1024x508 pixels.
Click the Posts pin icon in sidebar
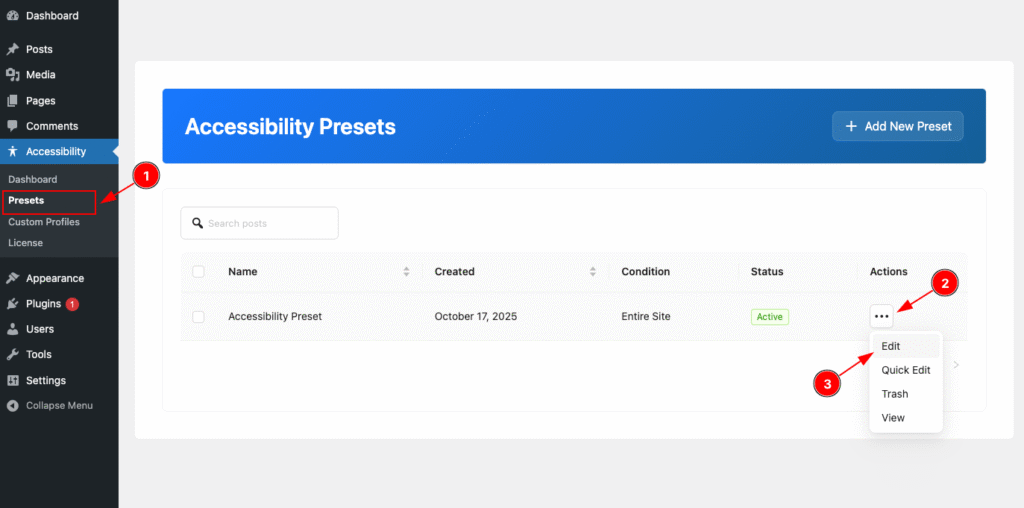[x=12, y=49]
